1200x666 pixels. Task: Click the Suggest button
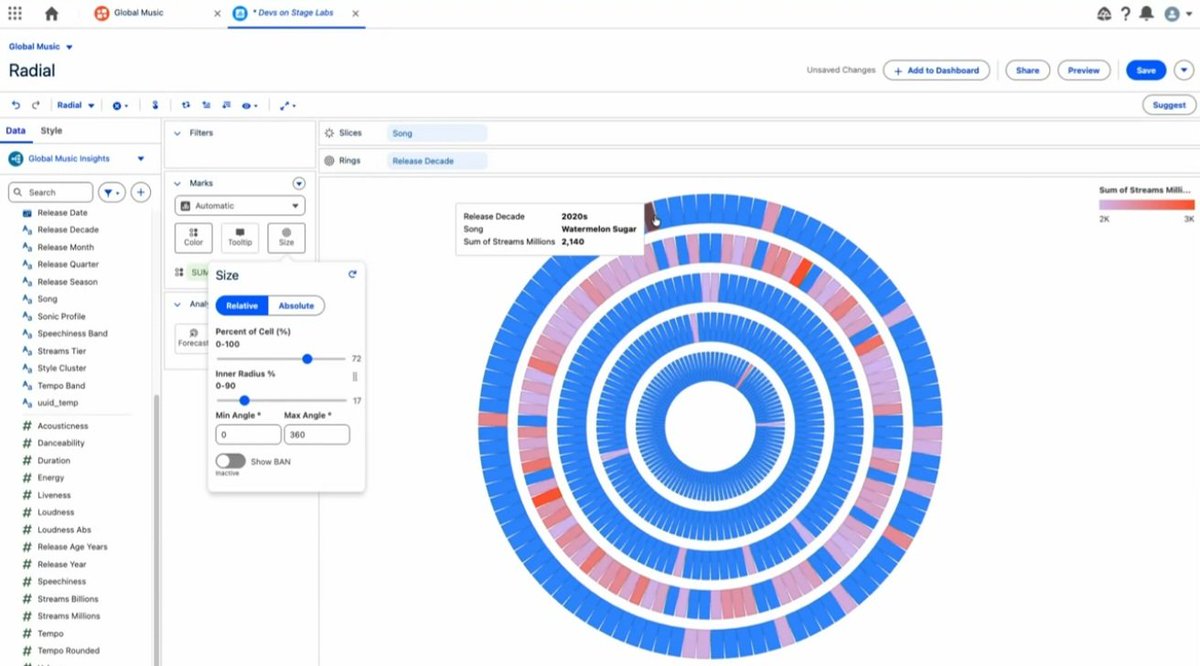coord(1169,104)
